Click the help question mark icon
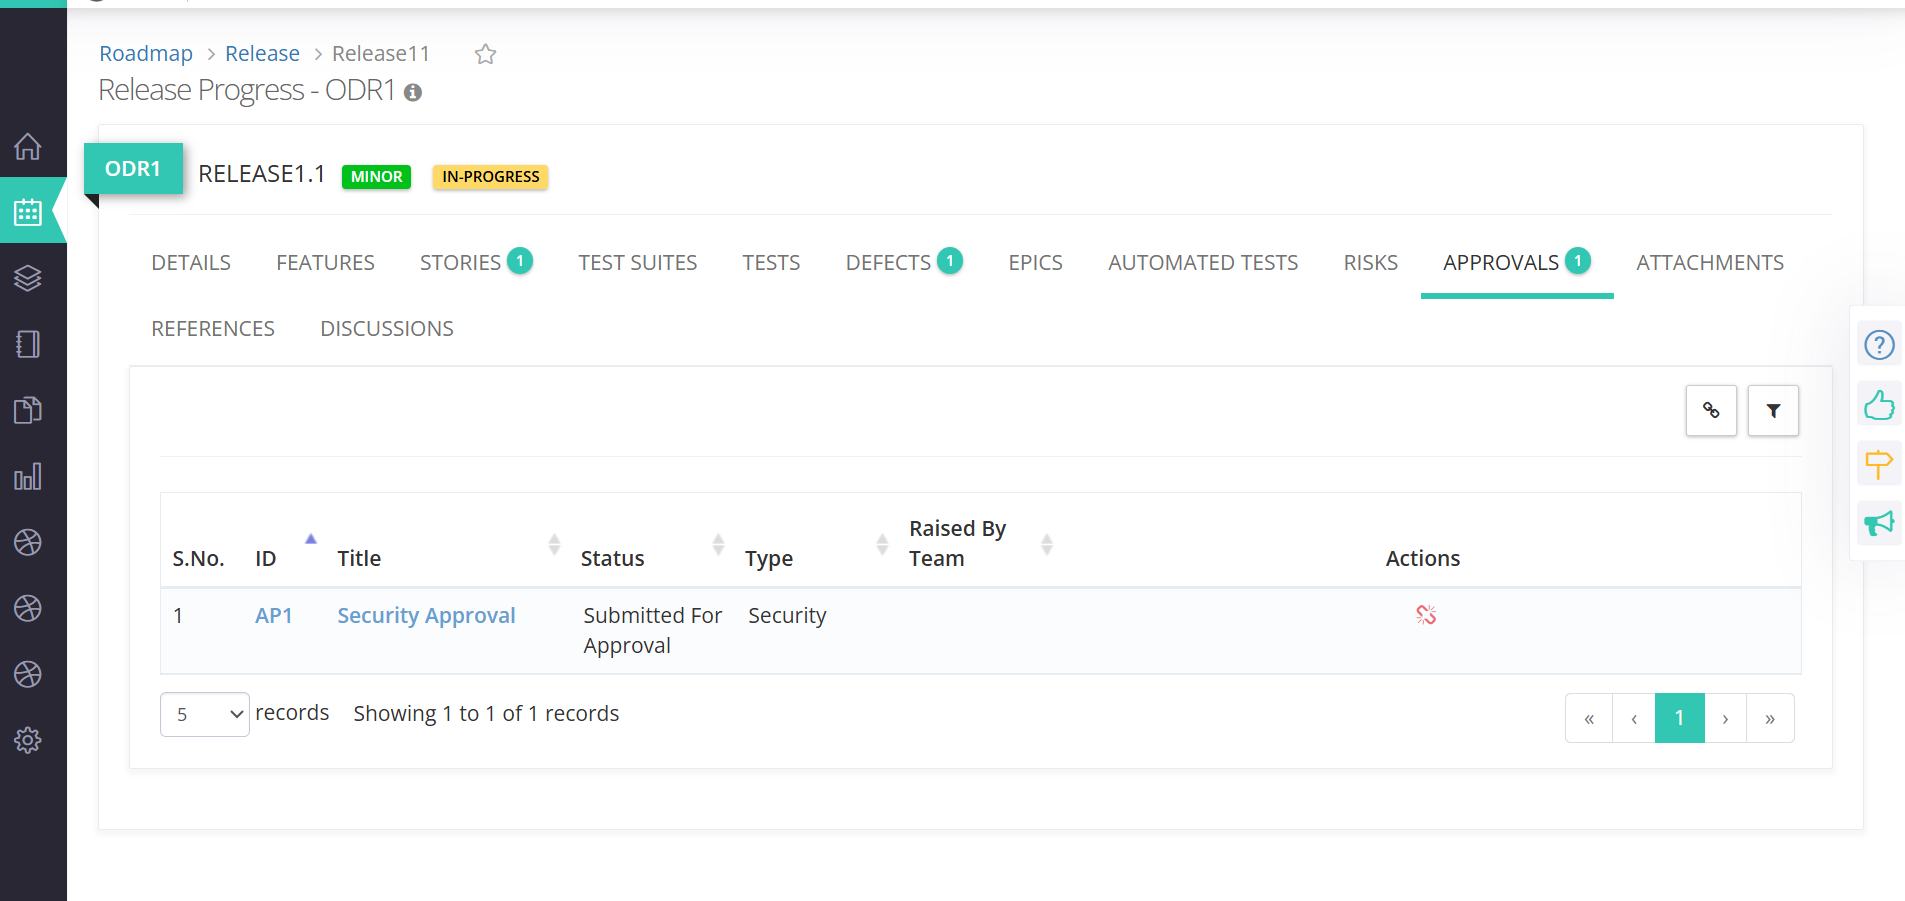 (1879, 345)
